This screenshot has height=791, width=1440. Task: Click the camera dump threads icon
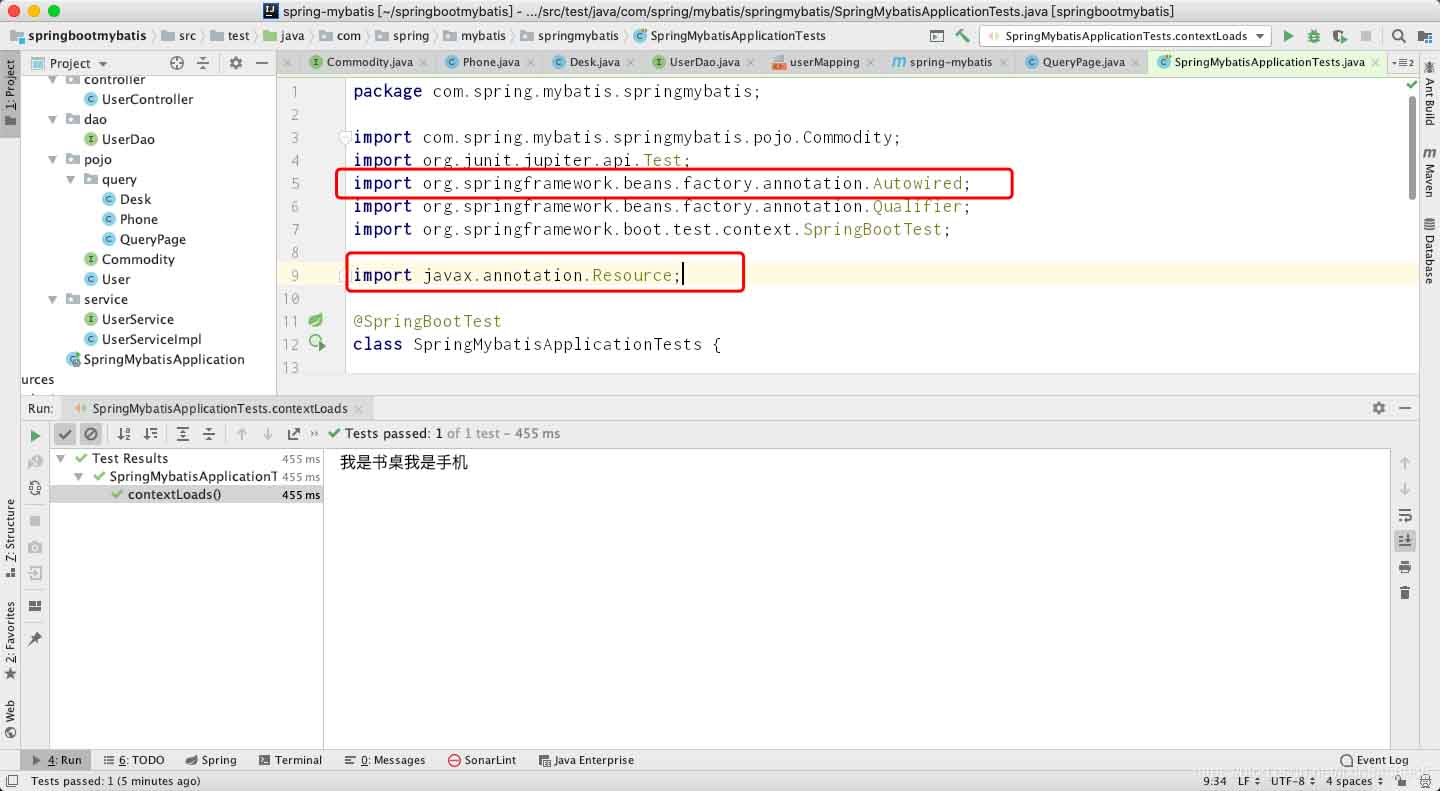point(35,547)
